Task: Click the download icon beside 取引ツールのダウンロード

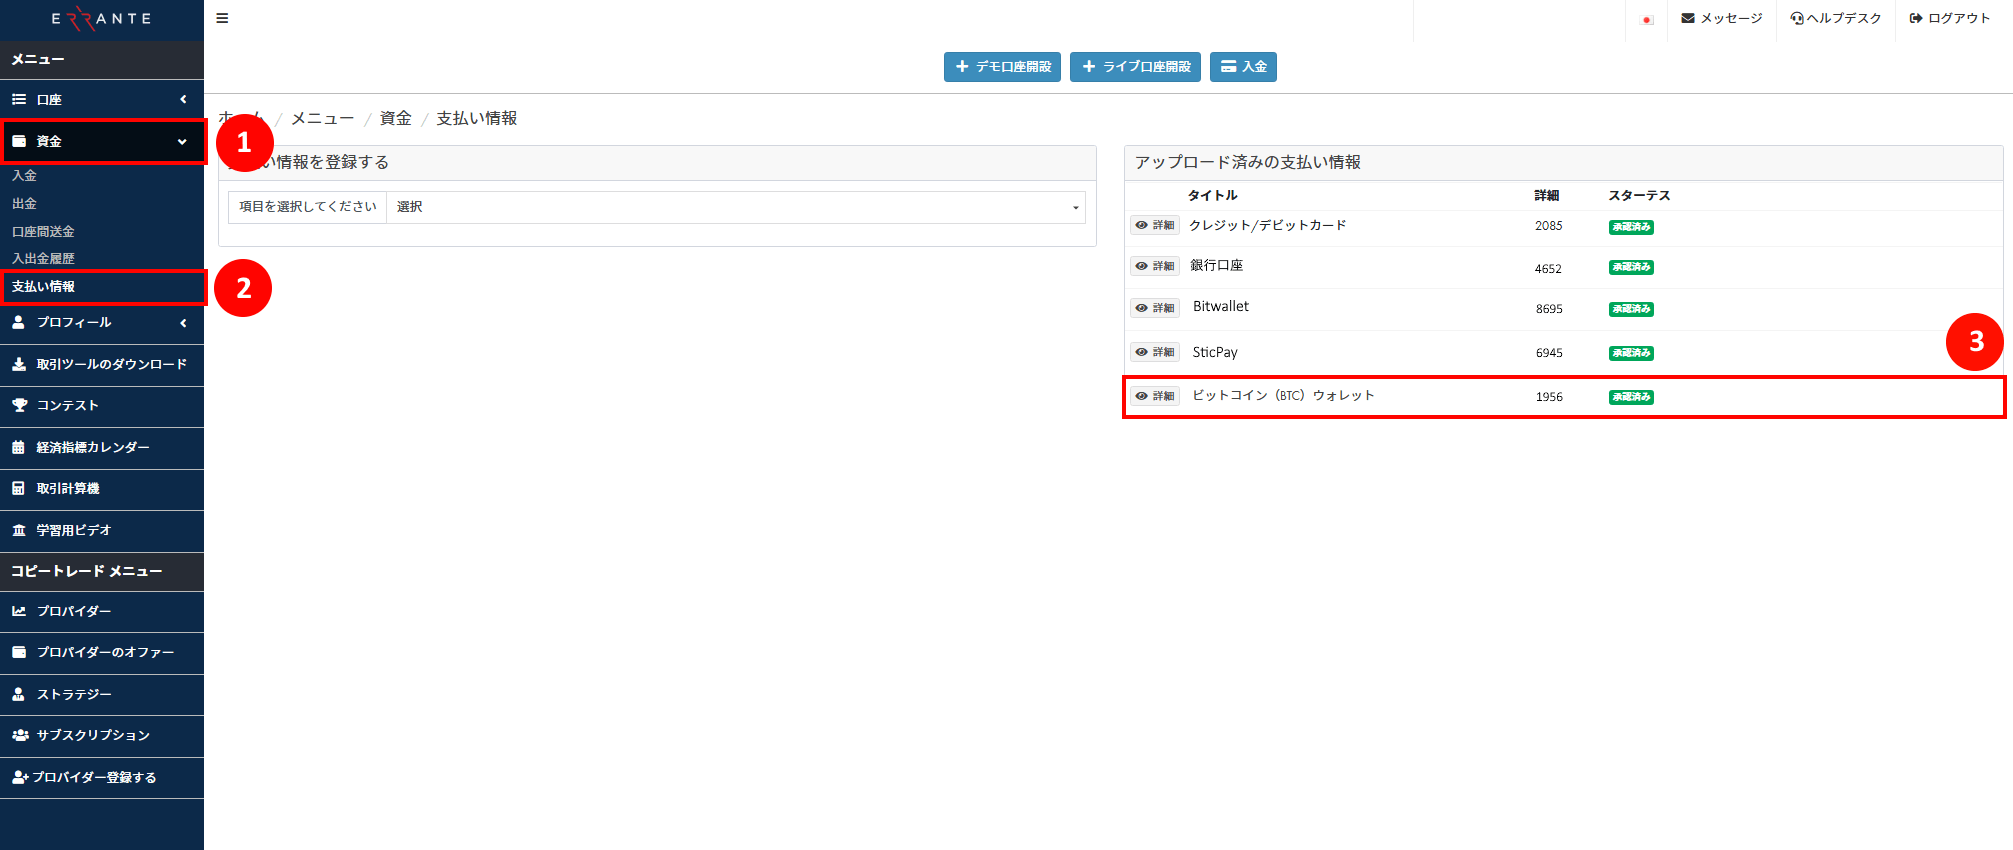Action: pos(18,364)
